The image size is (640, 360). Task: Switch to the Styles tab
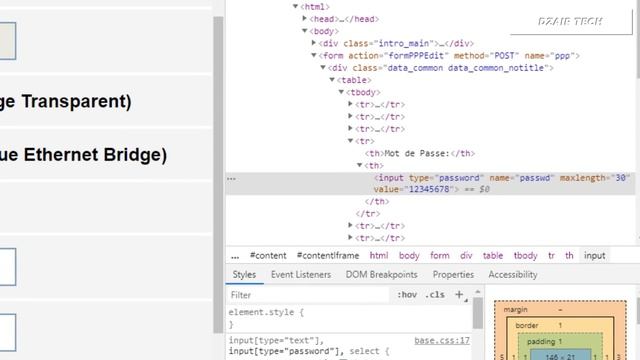pyautogui.click(x=244, y=275)
